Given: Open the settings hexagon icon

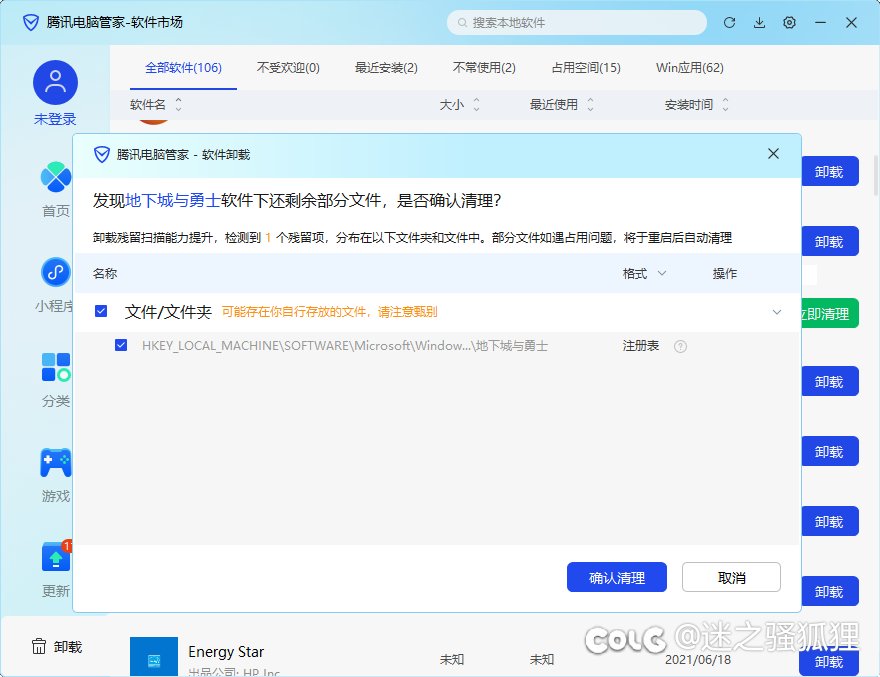Looking at the screenshot, I should 789,22.
